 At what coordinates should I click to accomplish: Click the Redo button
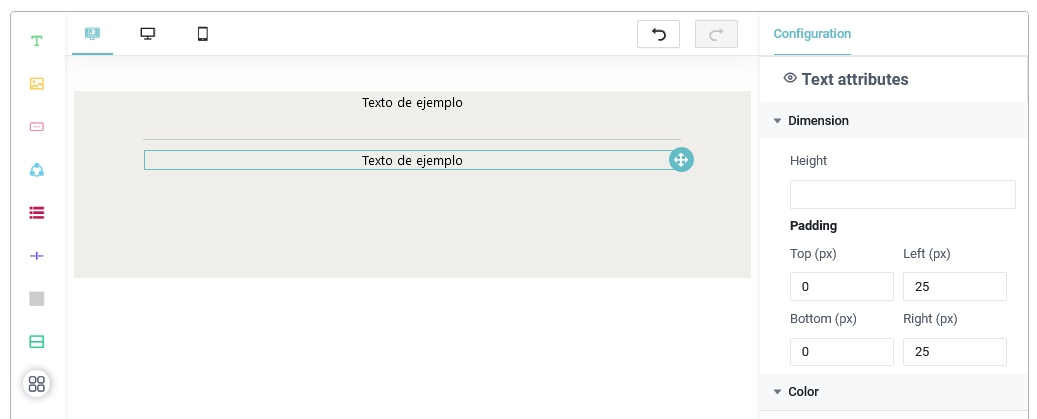coord(716,34)
